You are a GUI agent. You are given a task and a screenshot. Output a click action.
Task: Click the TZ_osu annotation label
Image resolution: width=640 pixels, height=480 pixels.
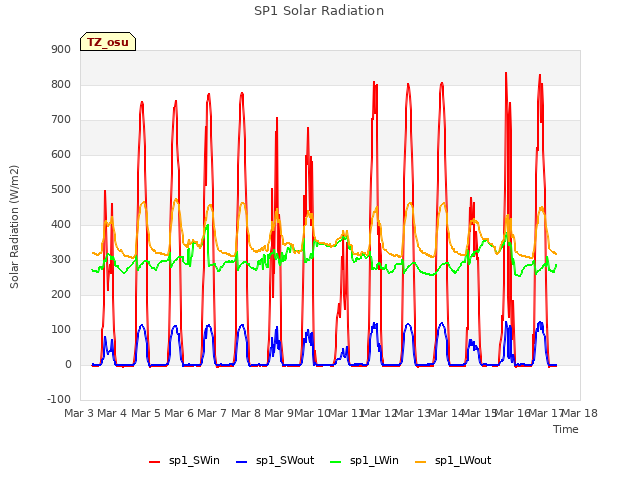click(x=108, y=42)
